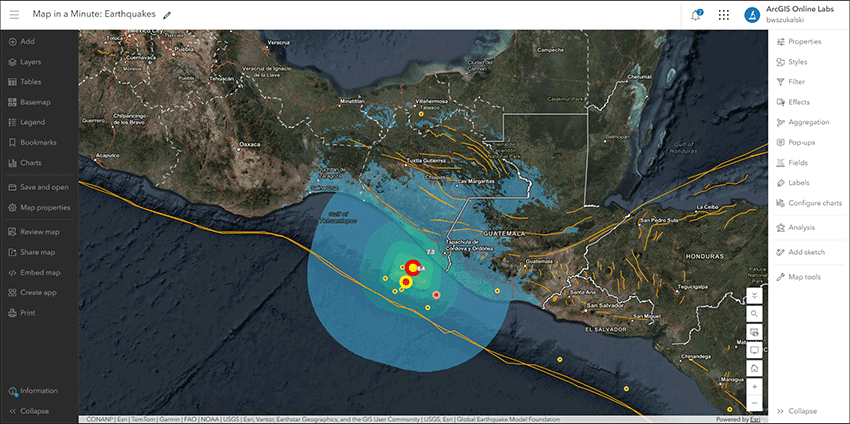Open the Filter panel

coord(790,82)
